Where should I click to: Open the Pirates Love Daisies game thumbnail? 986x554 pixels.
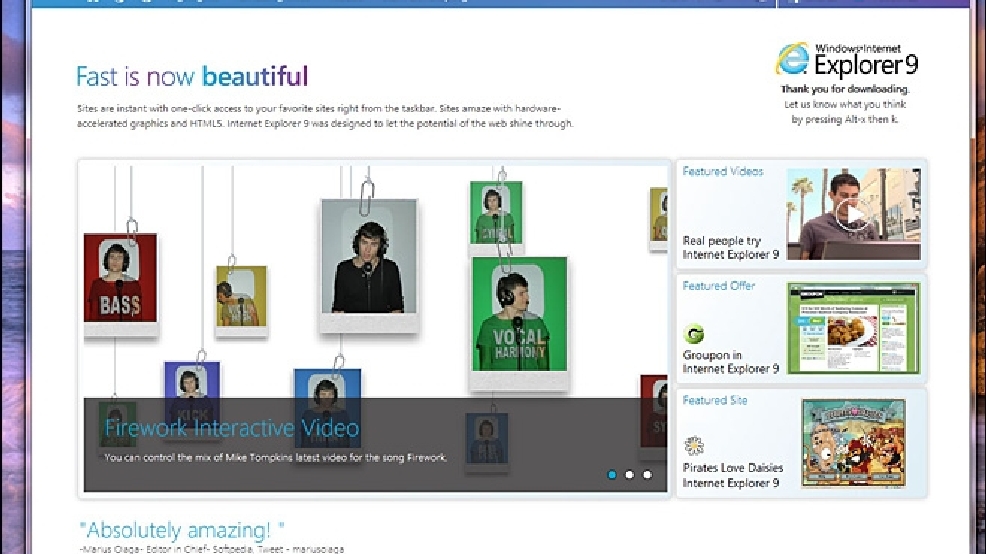click(853, 443)
